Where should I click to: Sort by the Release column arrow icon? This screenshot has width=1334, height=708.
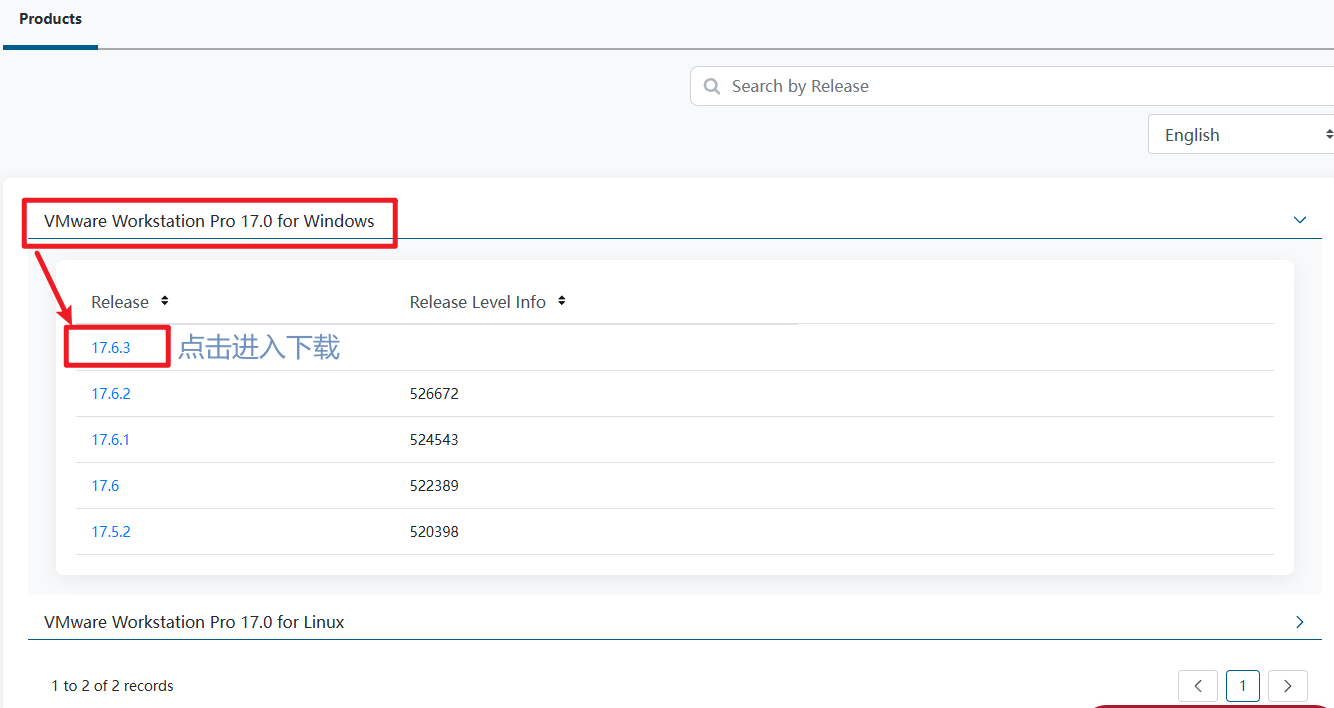(165, 301)
